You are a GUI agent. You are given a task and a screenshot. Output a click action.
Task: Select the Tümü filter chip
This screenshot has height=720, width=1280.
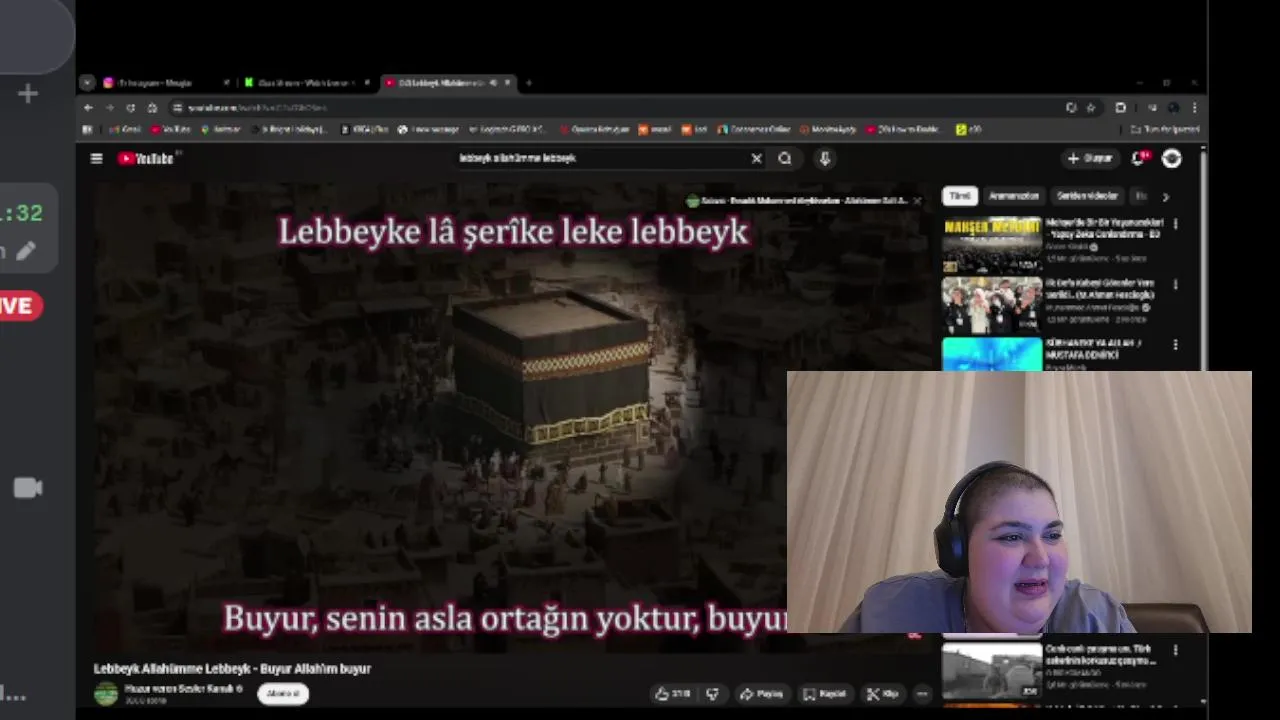pyautogui.click(x=960, y=196)
